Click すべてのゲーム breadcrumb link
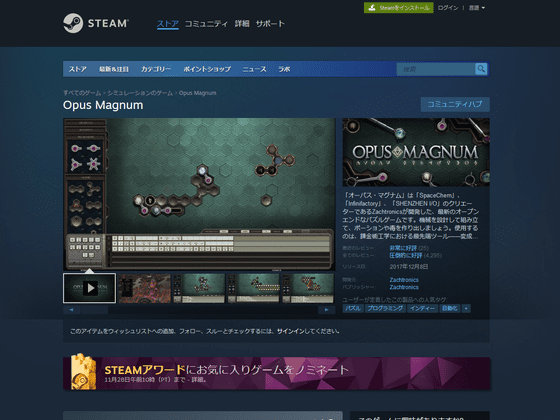Image resolution: width=560 pixels, height=420 pixels. tap(82, 93)
